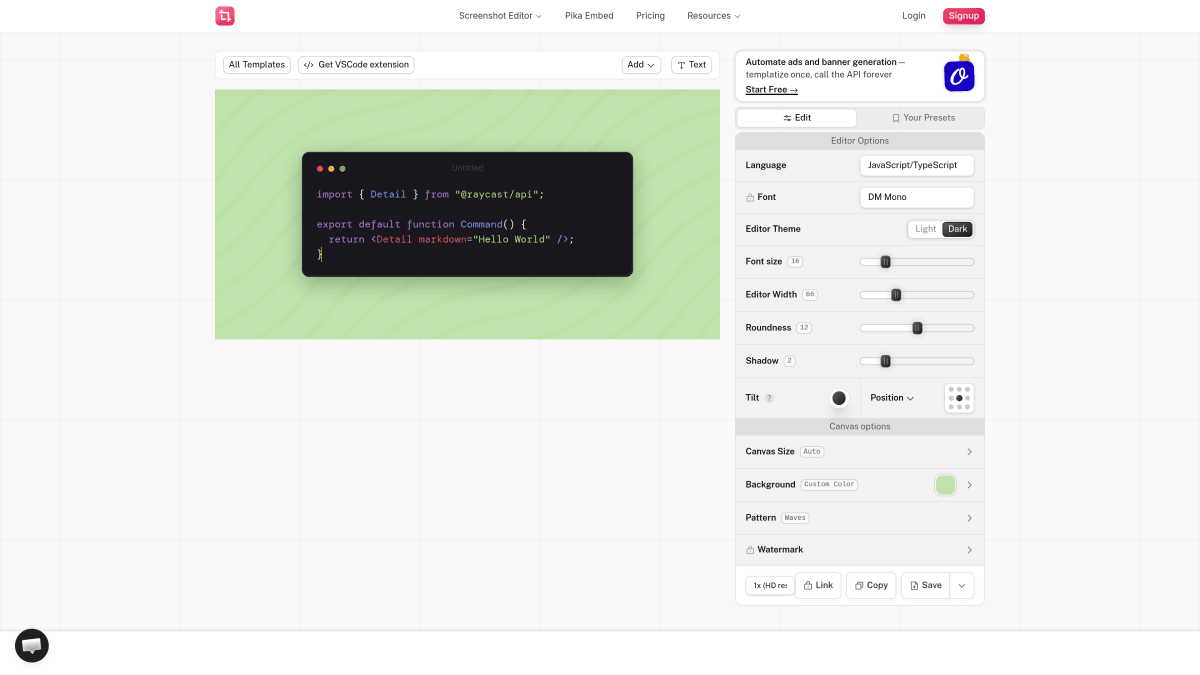Click the Pika logo icon in the header
Viewport: 1200px width, 675px height.
(225, 16)
